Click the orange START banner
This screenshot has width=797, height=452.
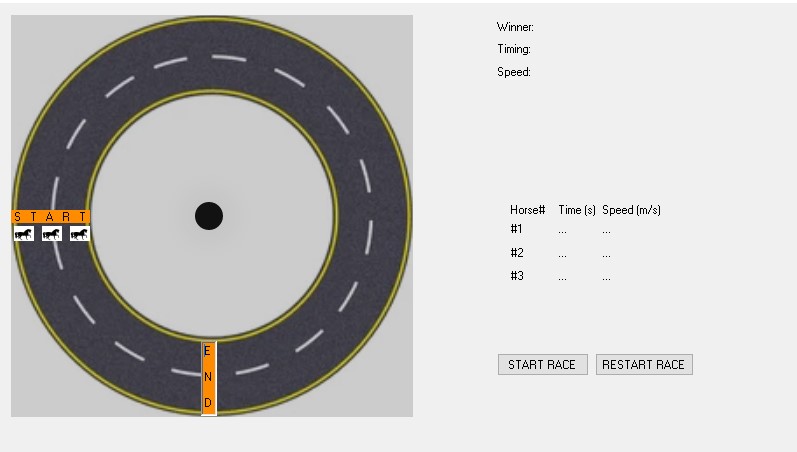point(50,217)
